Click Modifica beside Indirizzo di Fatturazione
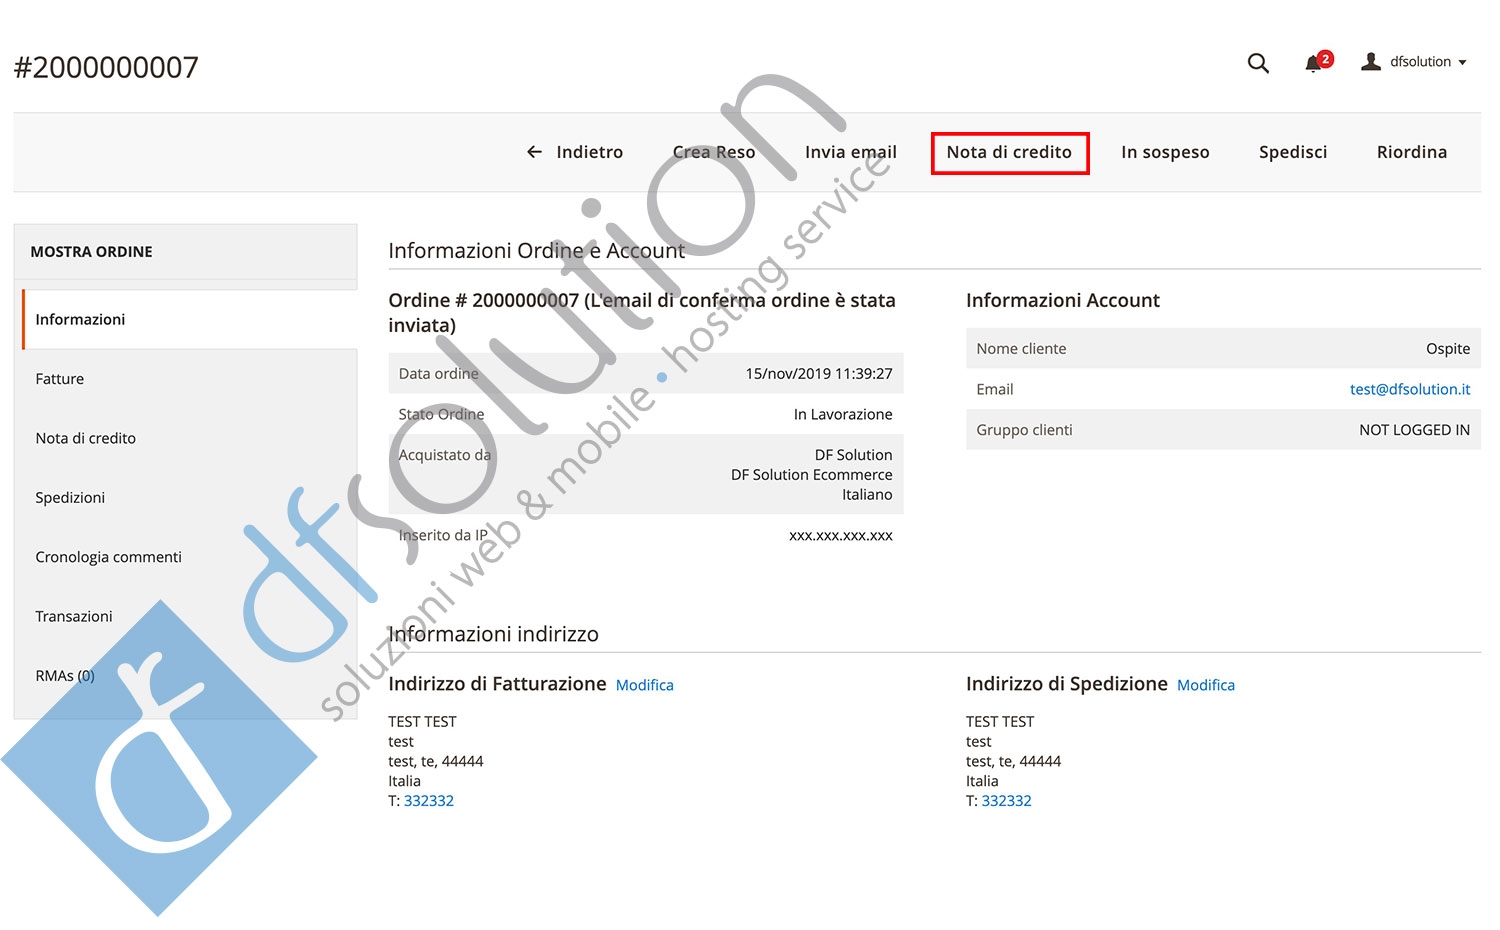Screen dimensions: 1500x930 645,685
